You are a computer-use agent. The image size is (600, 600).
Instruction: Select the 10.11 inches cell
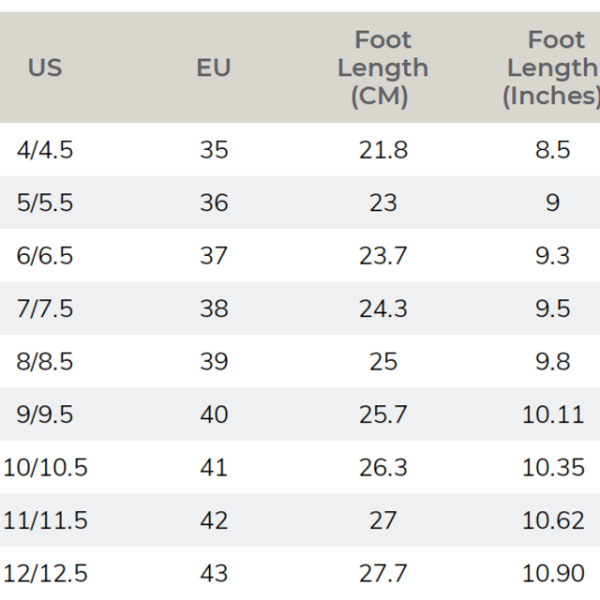pos(553,415)
